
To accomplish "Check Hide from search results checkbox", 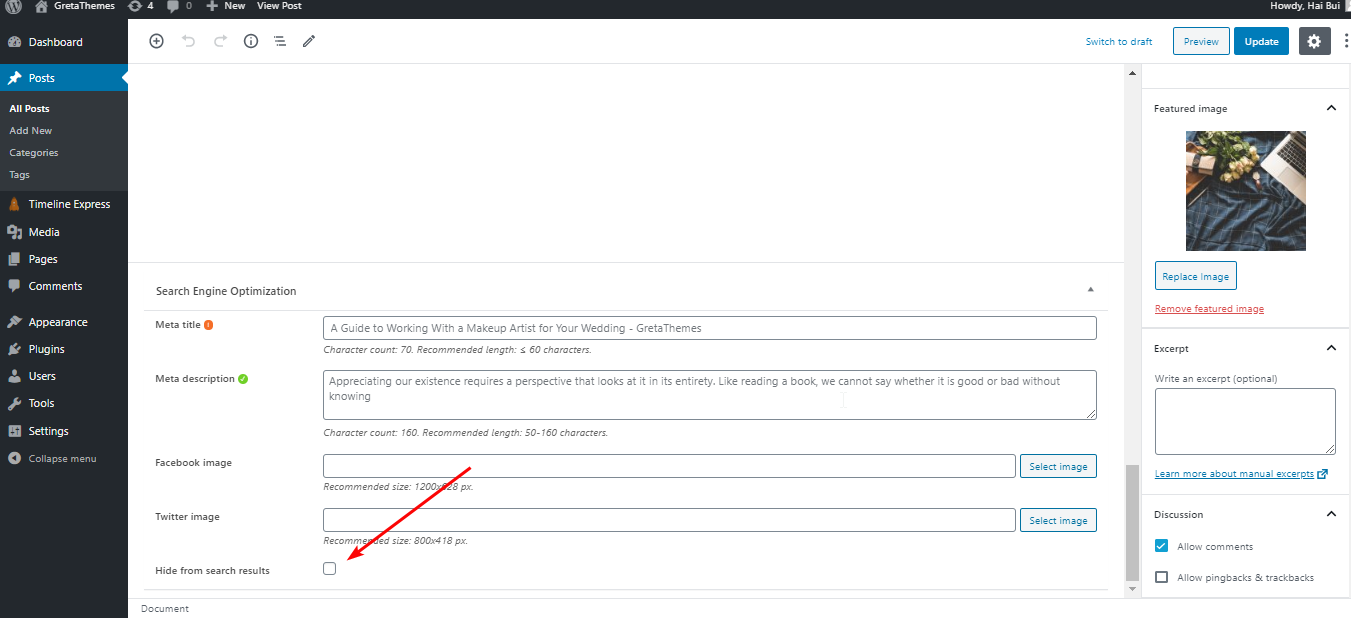I will pos(330,568).
